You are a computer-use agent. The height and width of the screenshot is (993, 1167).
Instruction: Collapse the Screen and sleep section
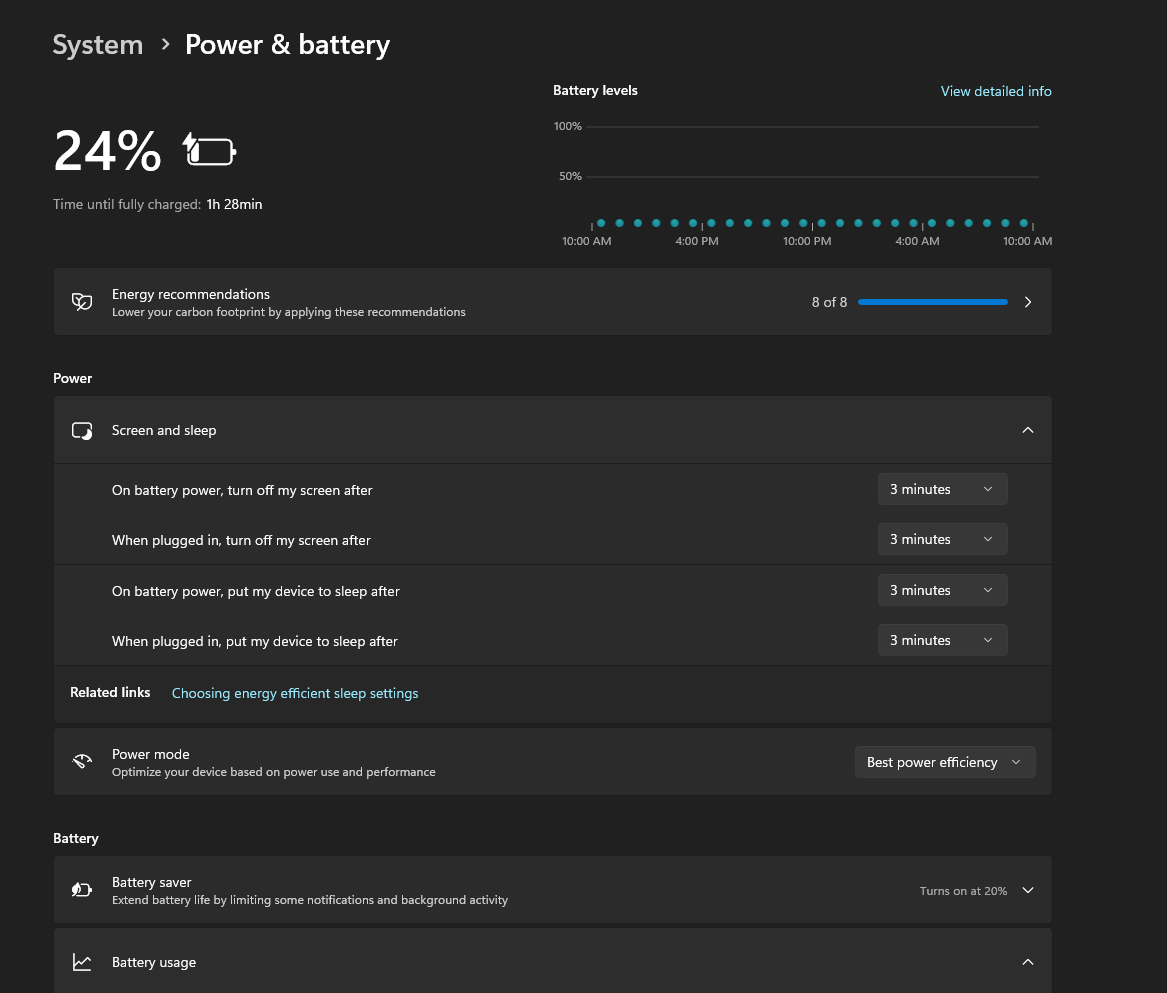pyautogui.click(x=1028, y=430)
